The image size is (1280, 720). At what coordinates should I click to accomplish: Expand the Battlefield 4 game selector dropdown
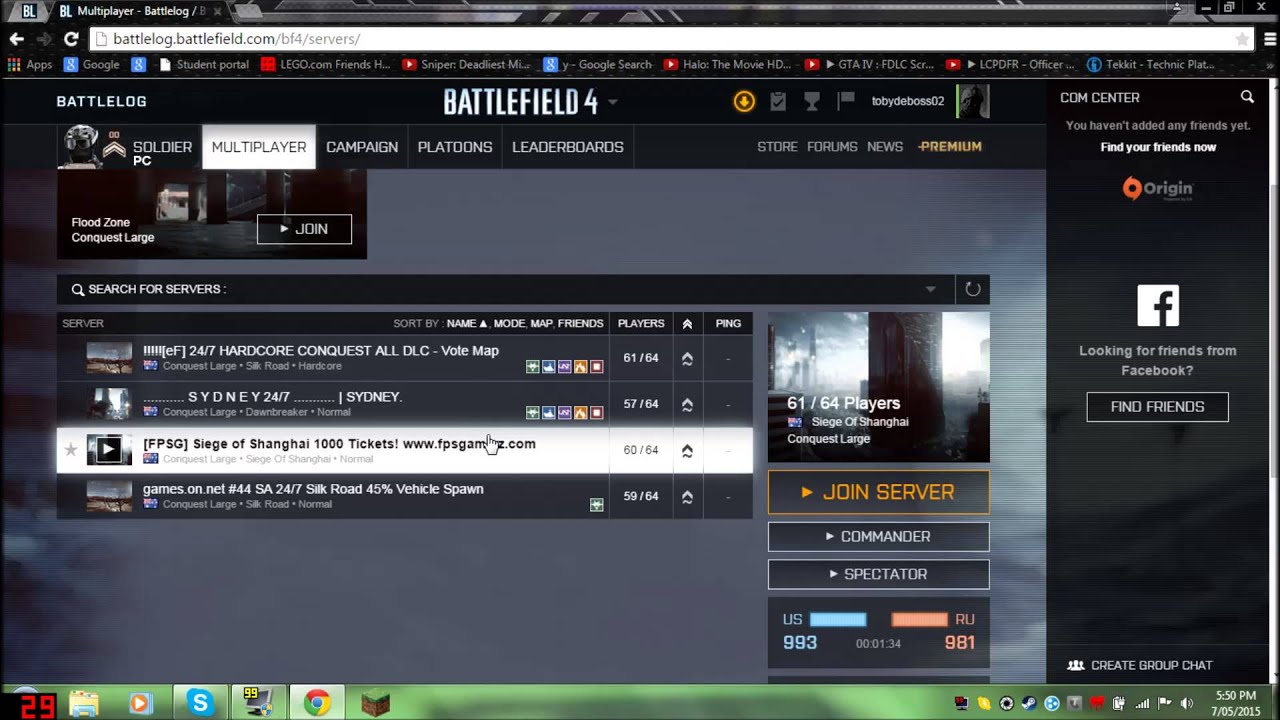tap(612, 102)
